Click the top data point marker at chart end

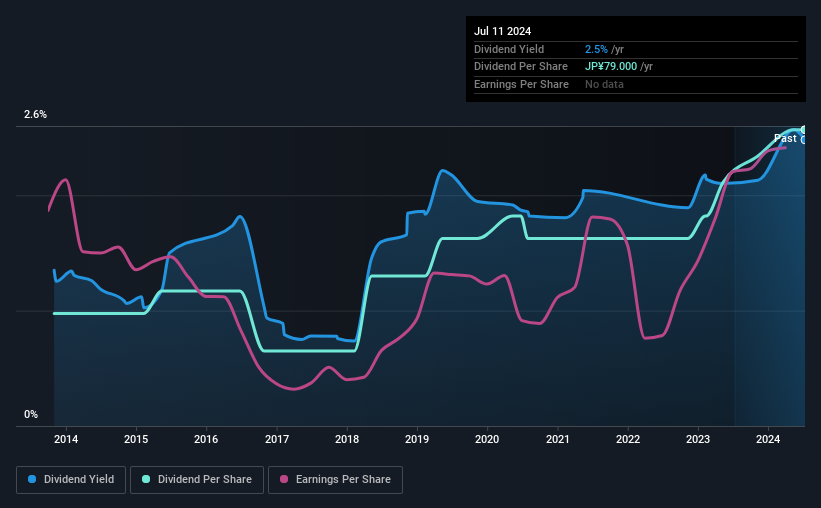coord(804,129)
